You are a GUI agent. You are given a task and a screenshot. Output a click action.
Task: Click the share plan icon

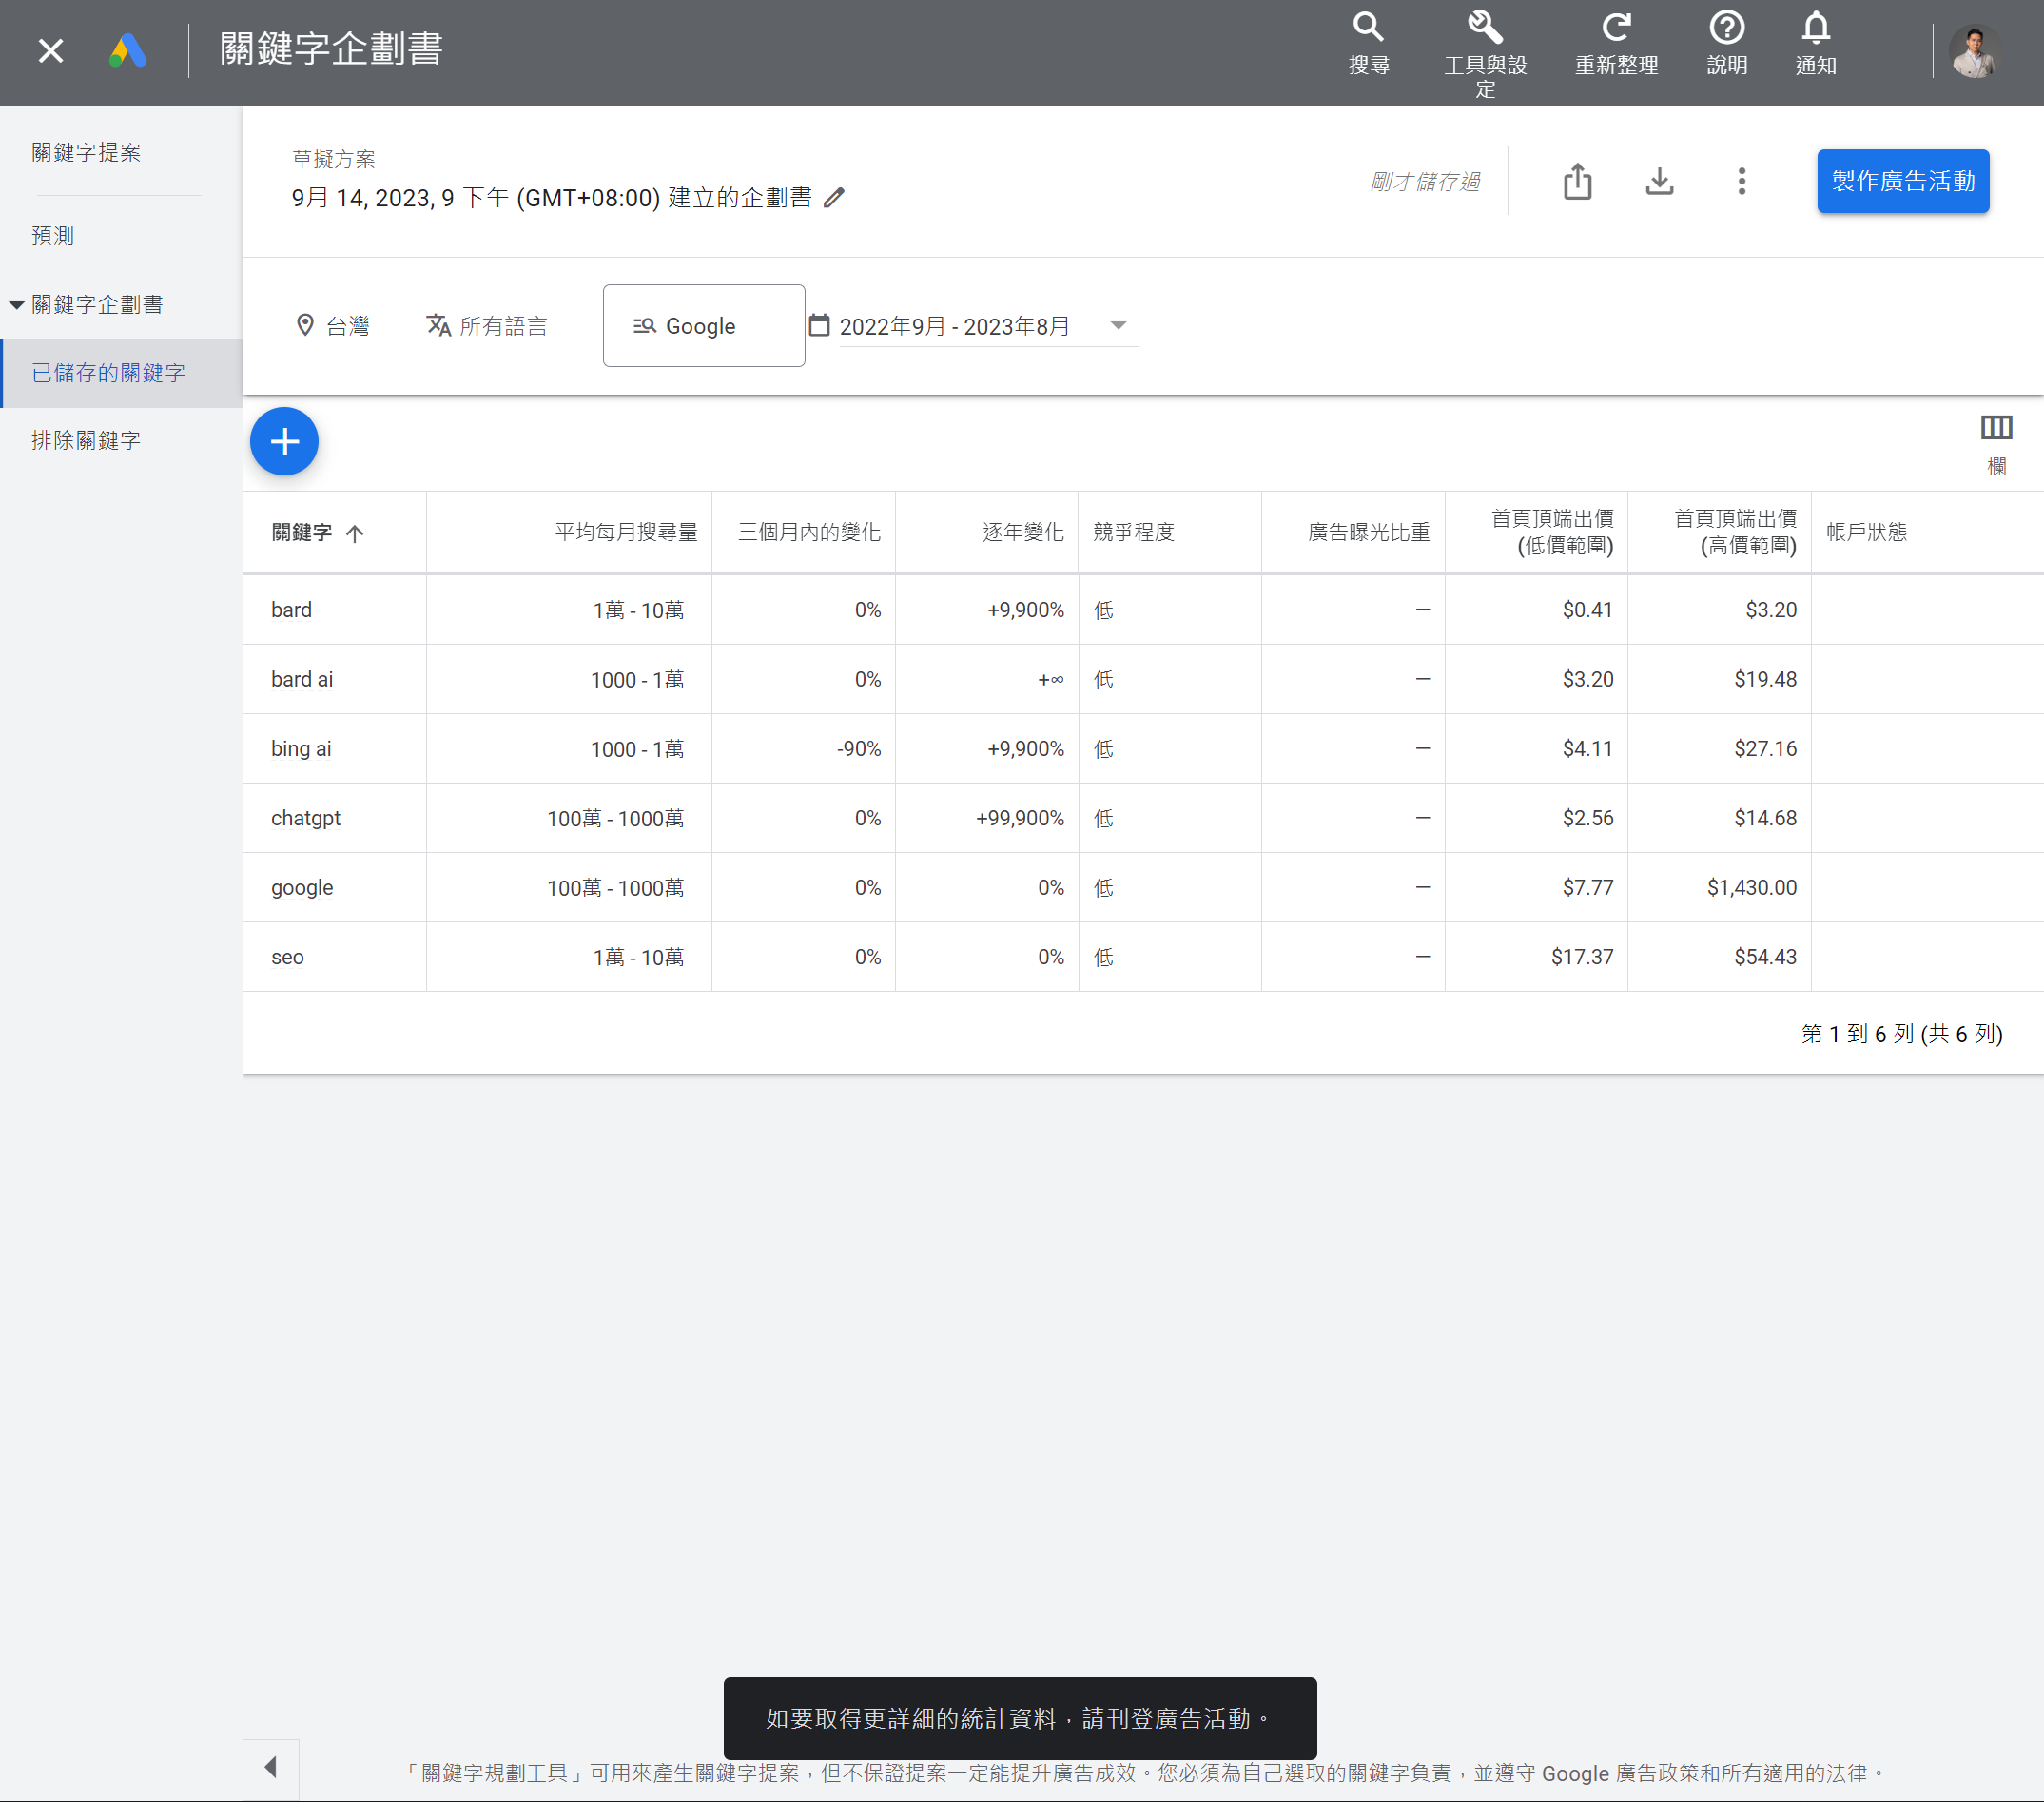coord(1577,182)
